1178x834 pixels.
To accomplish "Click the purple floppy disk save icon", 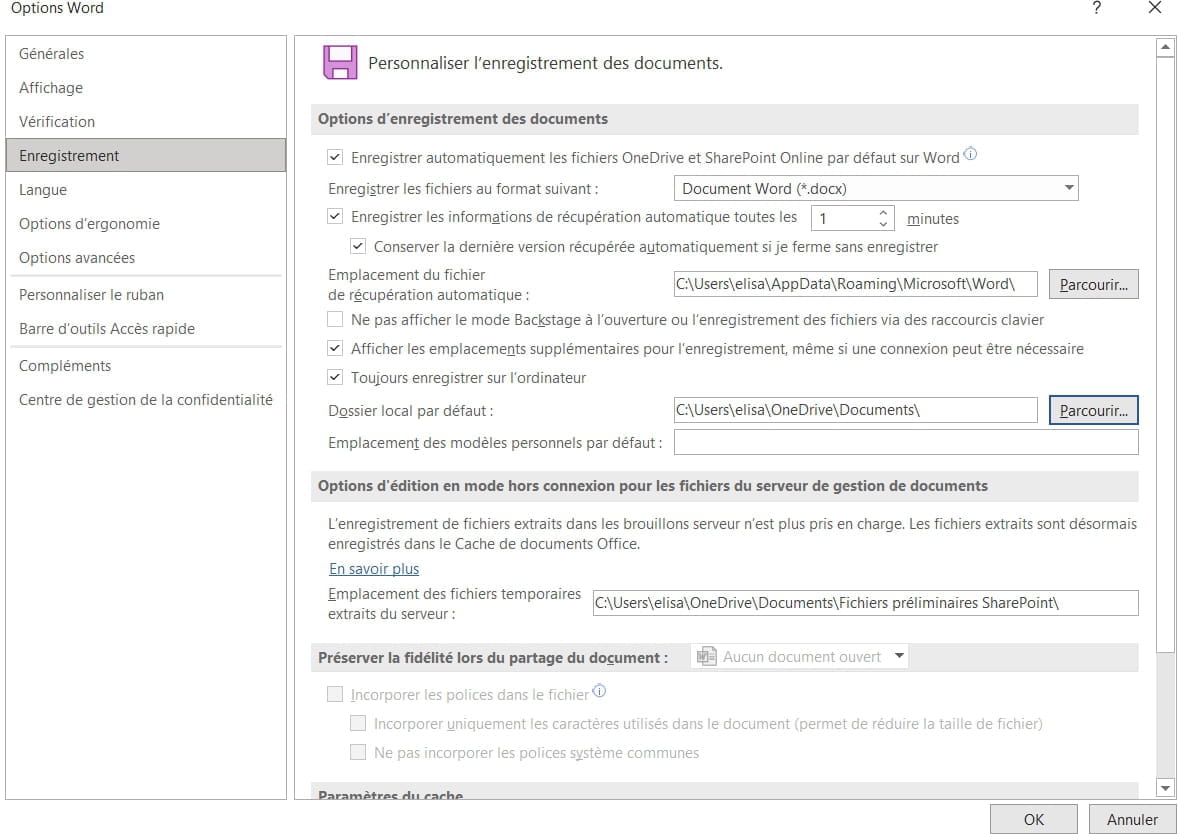I will (340, 62).
